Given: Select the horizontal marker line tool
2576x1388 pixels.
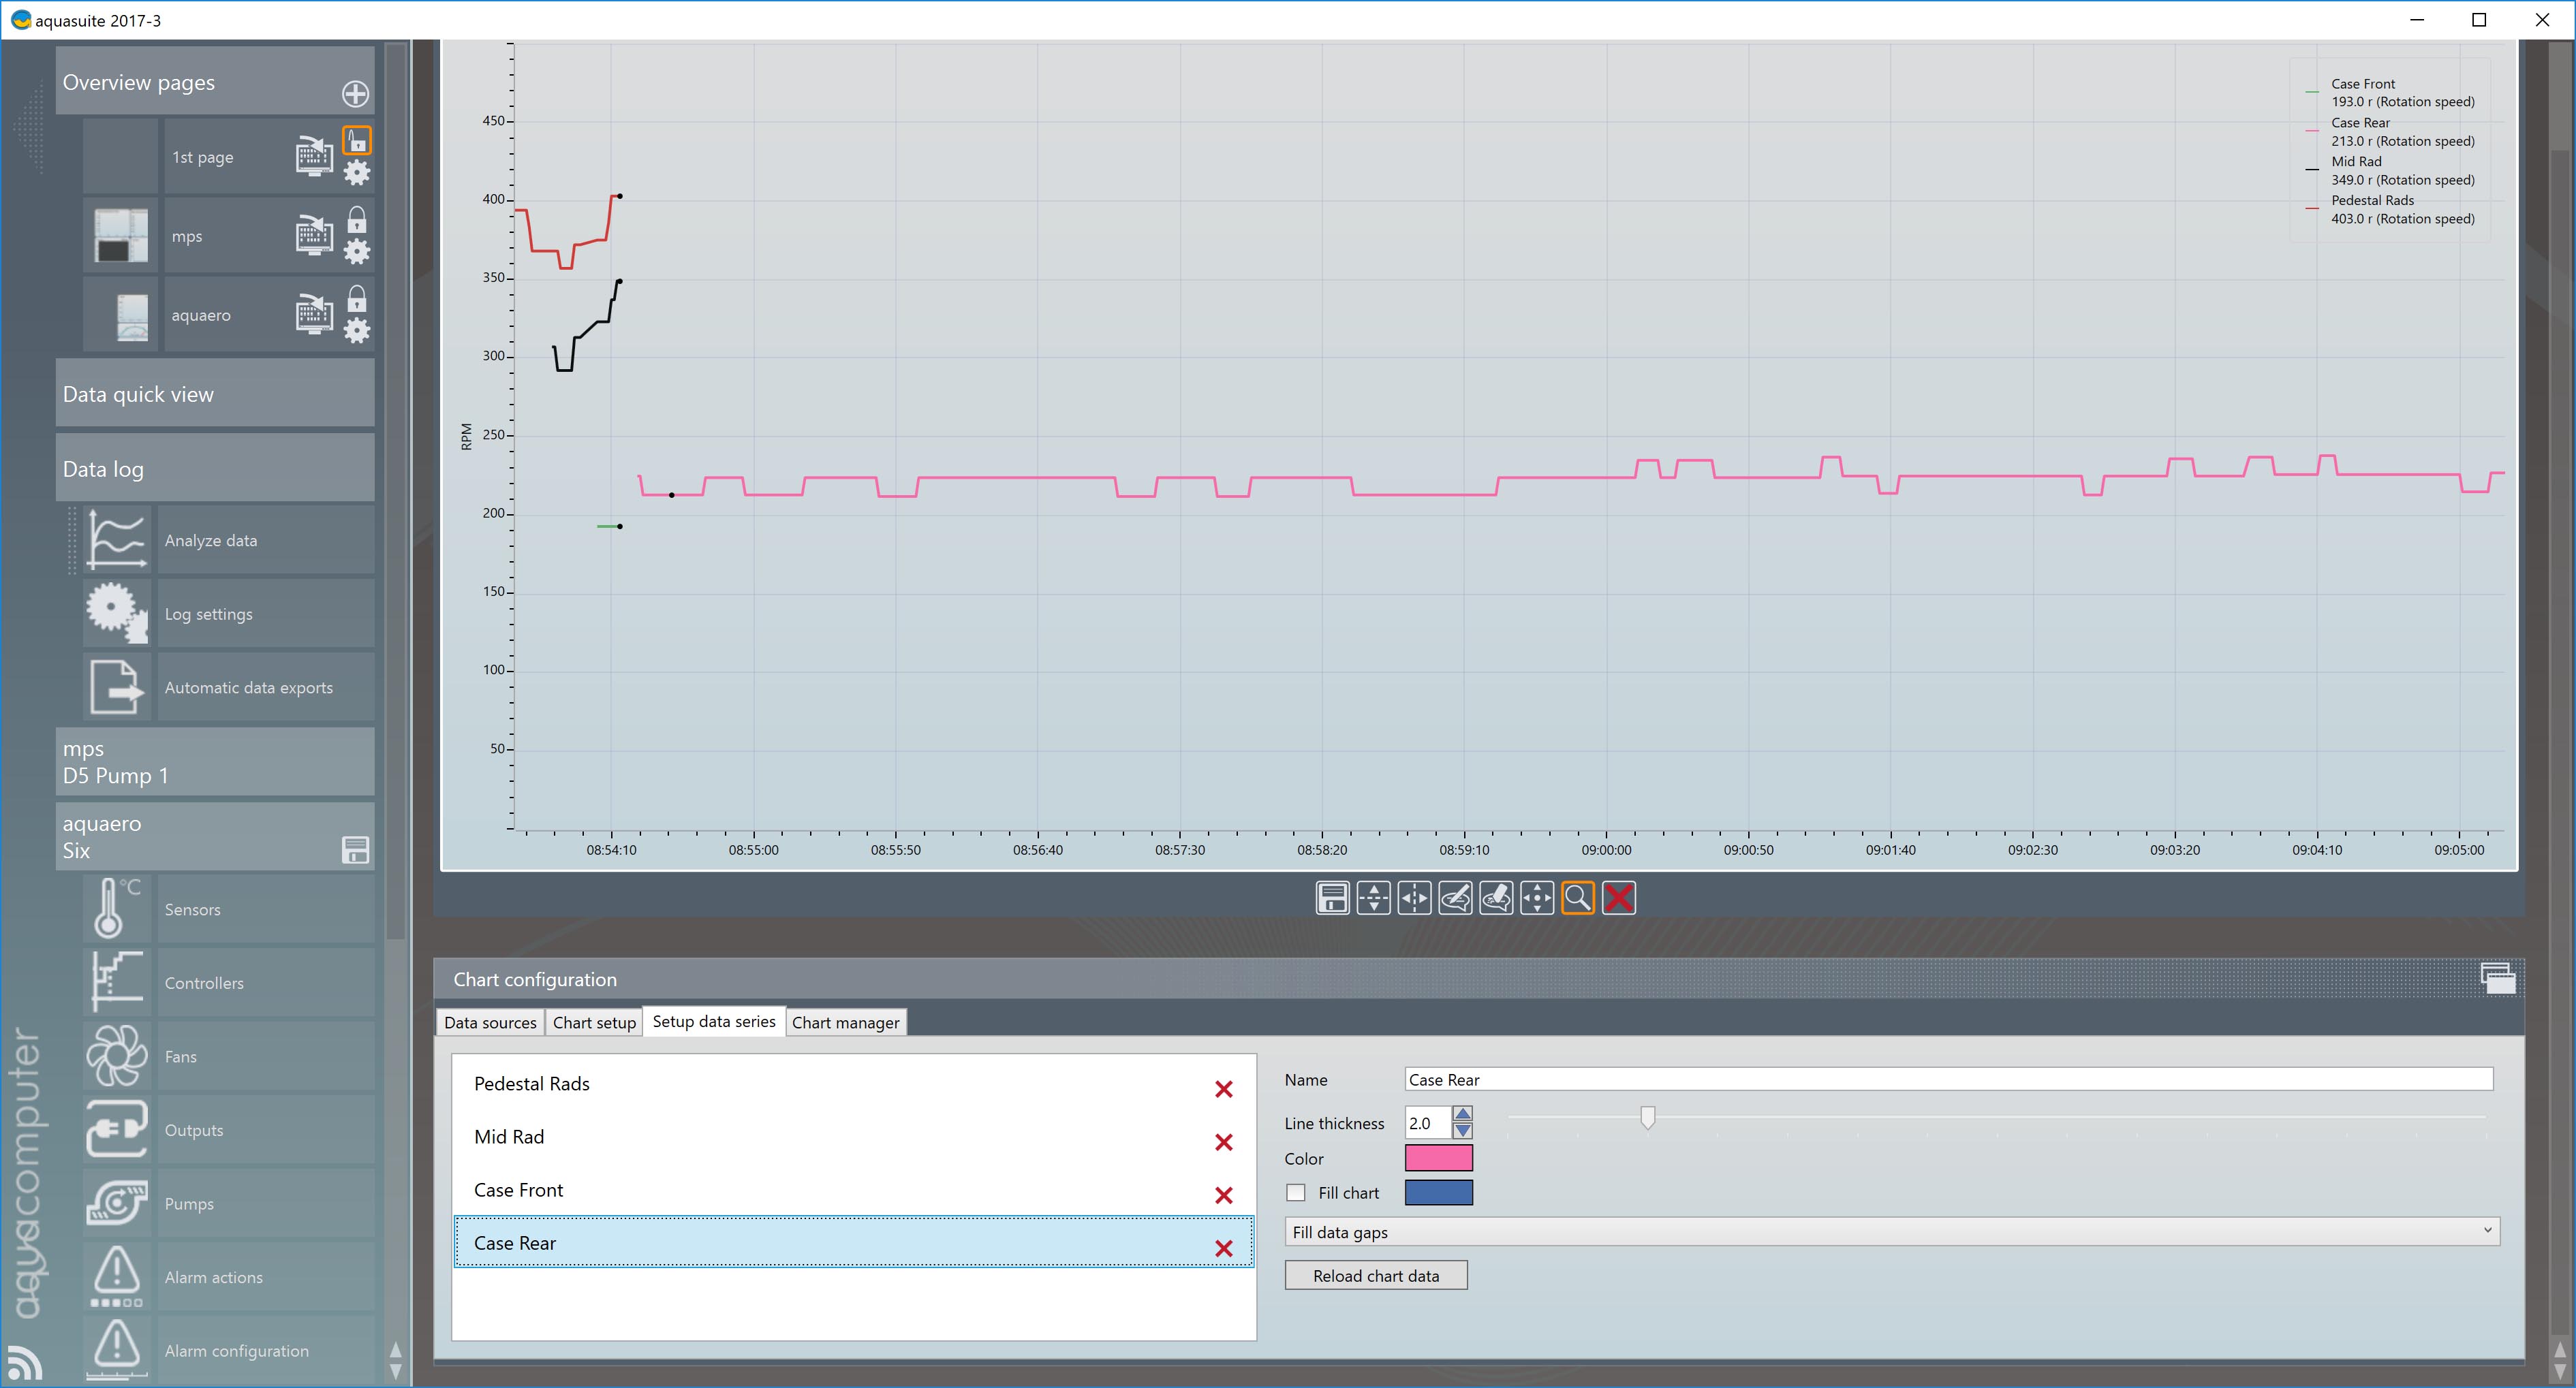Looking at the screenshot, I should [x=1373, y=898].
